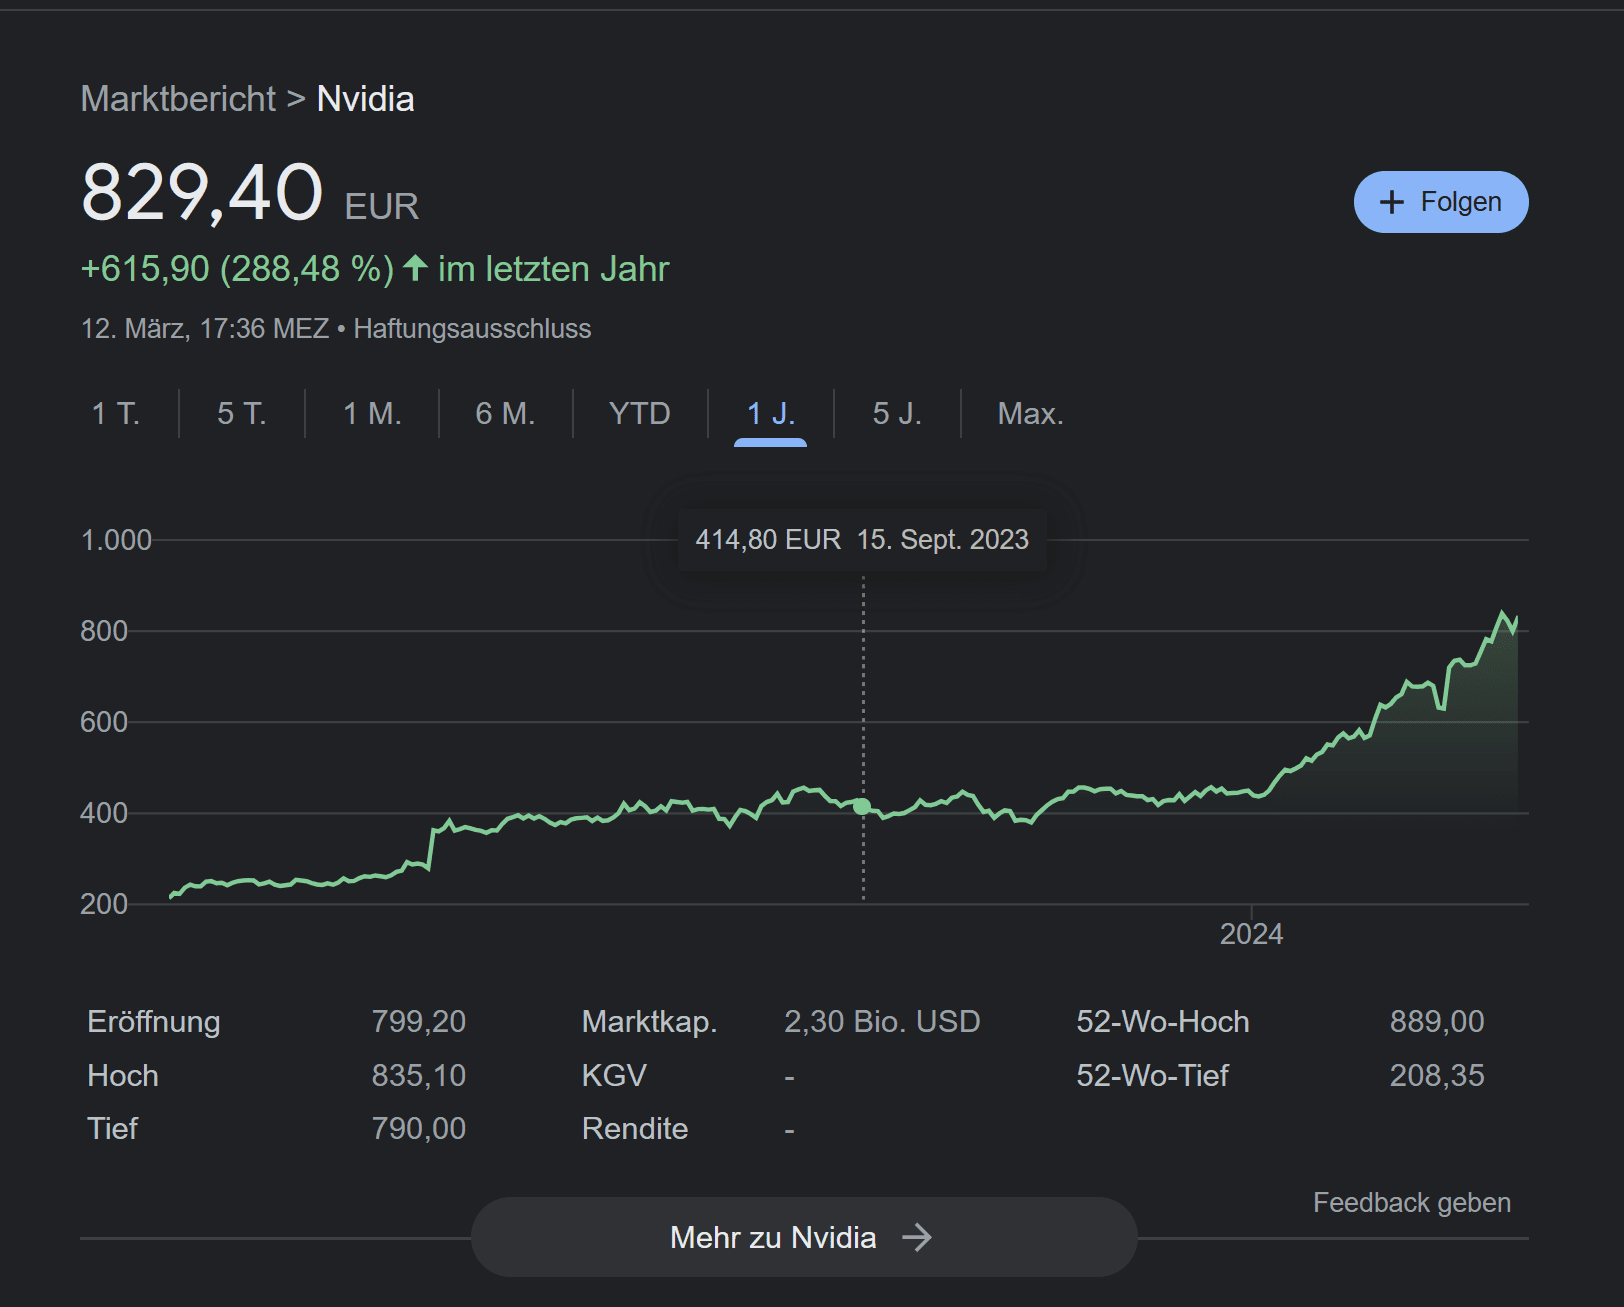Click the 208,35 value
The width and height of the screenshot is (1624, 1307).
click(x=1437, y=1075)
